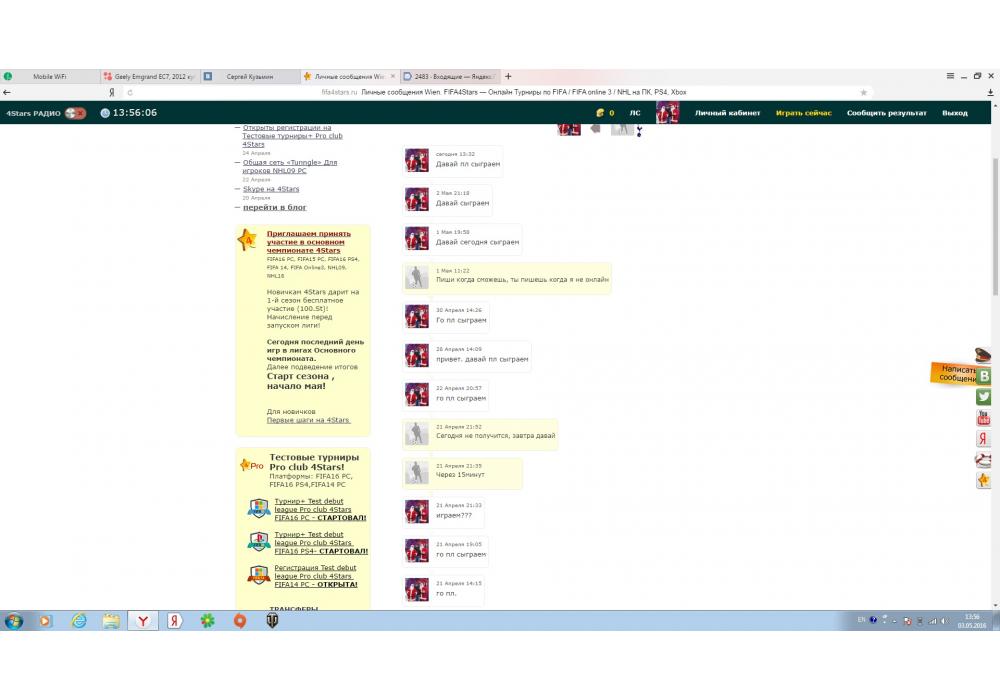Switch to the Mobile WiFi tab
Viewport: 1000px width, 700px height.
coord(50,76)
